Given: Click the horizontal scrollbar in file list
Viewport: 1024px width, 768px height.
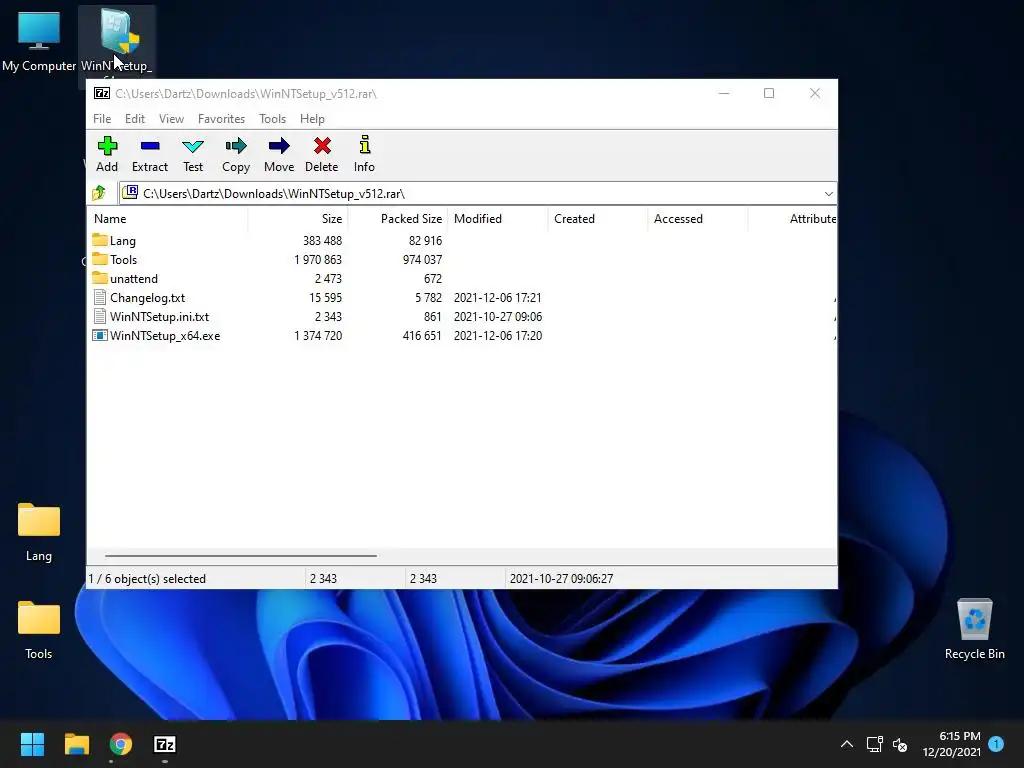Looking at the screenshot, I should (240, 556).
